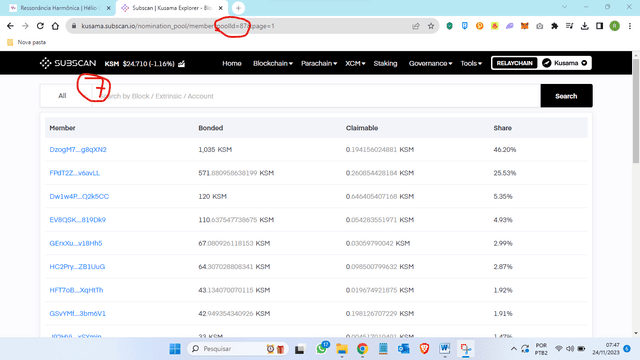
Task: Open the Windows Start menu
Action: pyautogui.click(x=175, y=349)
